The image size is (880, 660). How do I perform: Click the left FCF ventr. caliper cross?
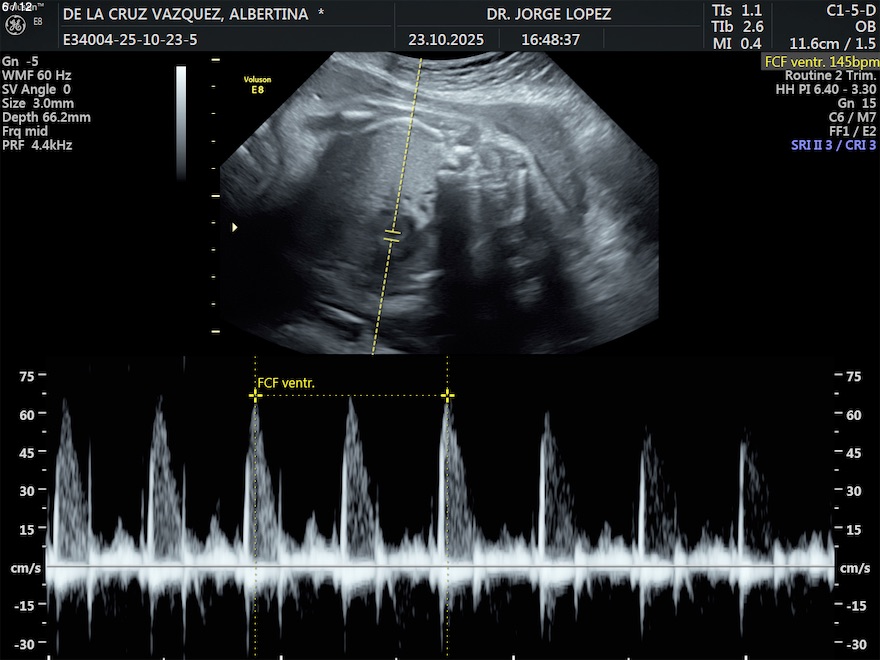tap(255, 396)
